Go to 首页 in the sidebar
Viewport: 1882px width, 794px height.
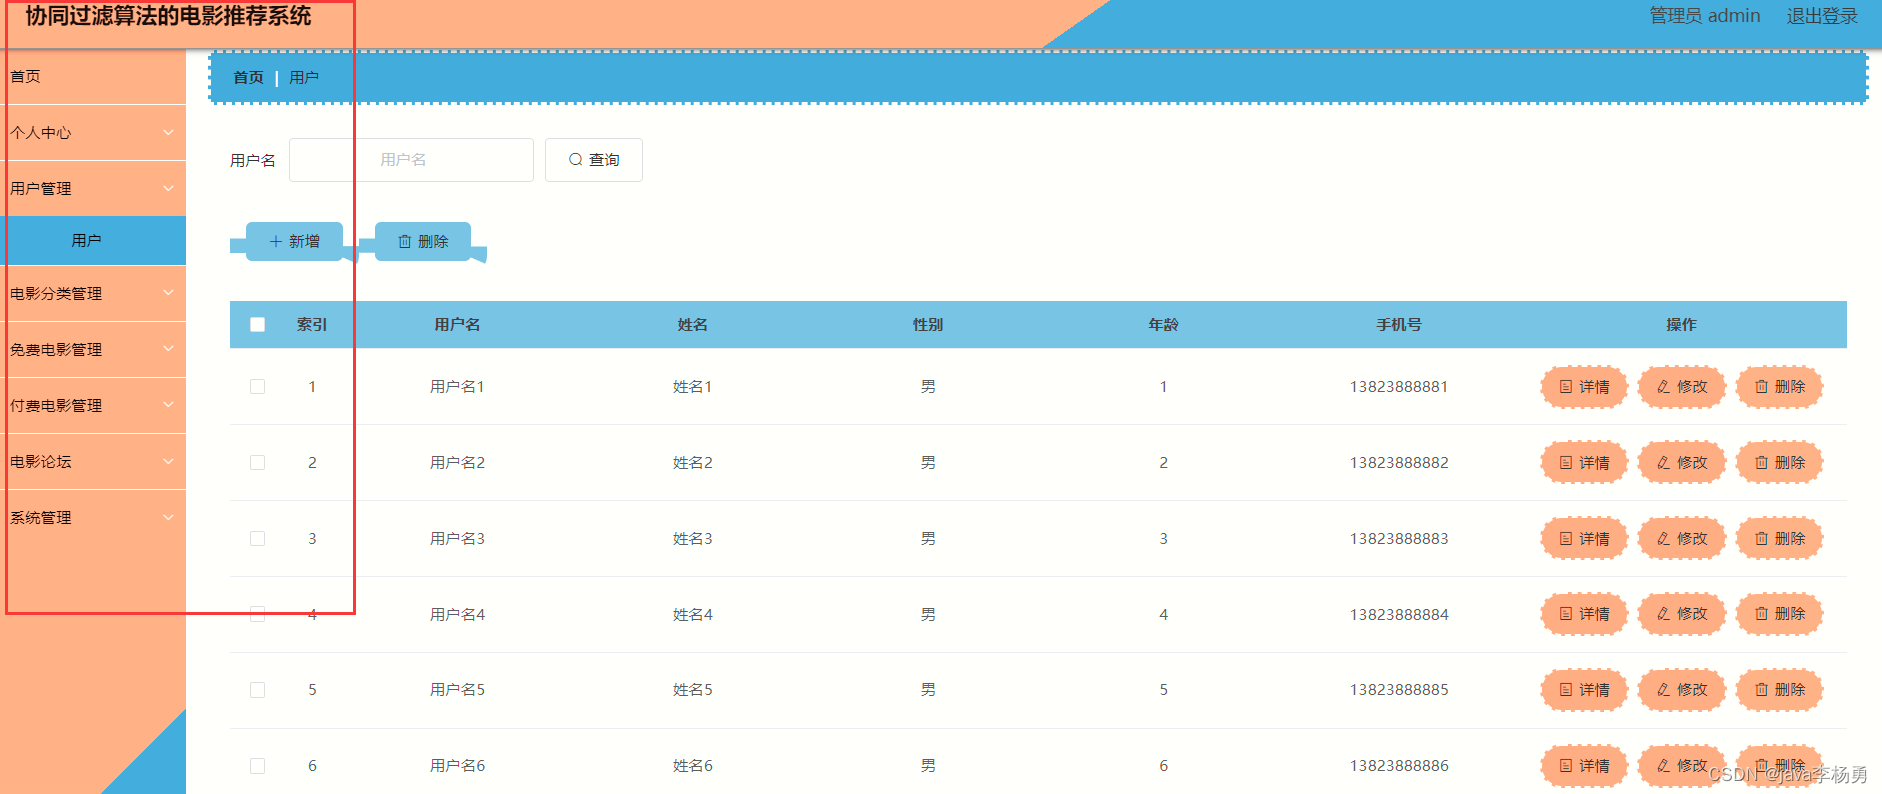(x=93, y=77)
